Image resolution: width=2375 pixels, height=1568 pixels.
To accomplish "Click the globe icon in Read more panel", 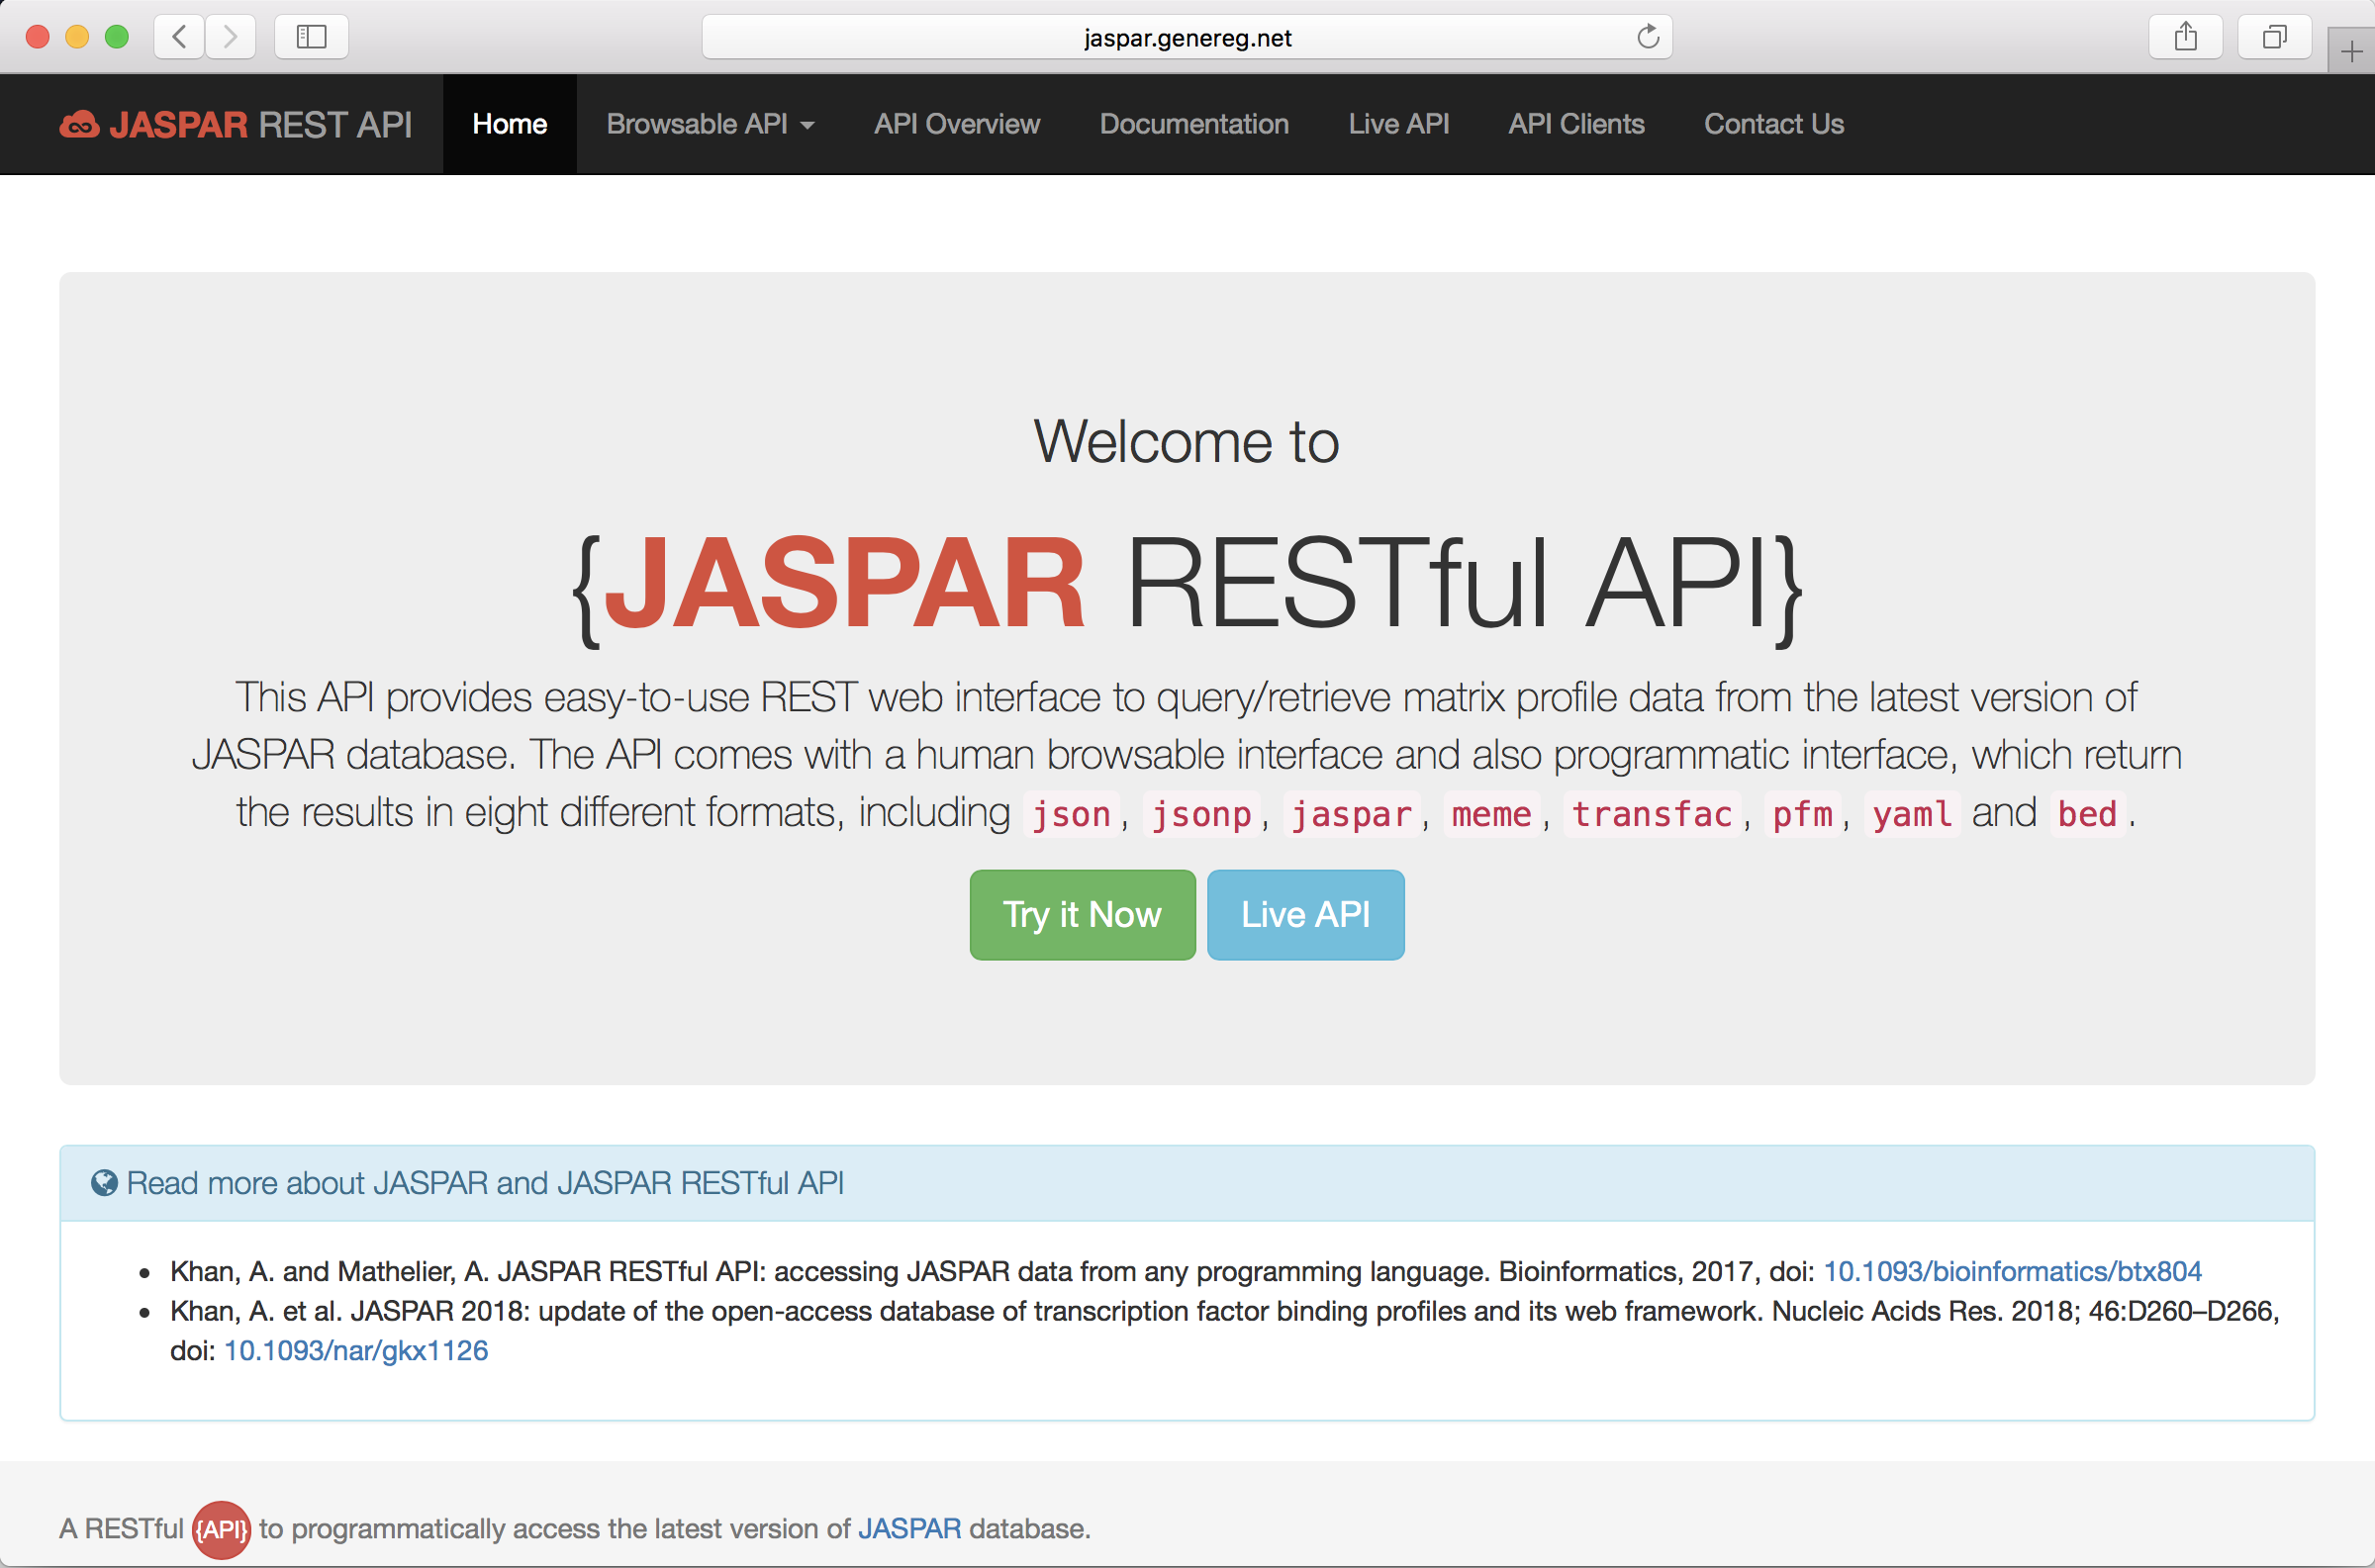I will click(x=104, y=1183).
